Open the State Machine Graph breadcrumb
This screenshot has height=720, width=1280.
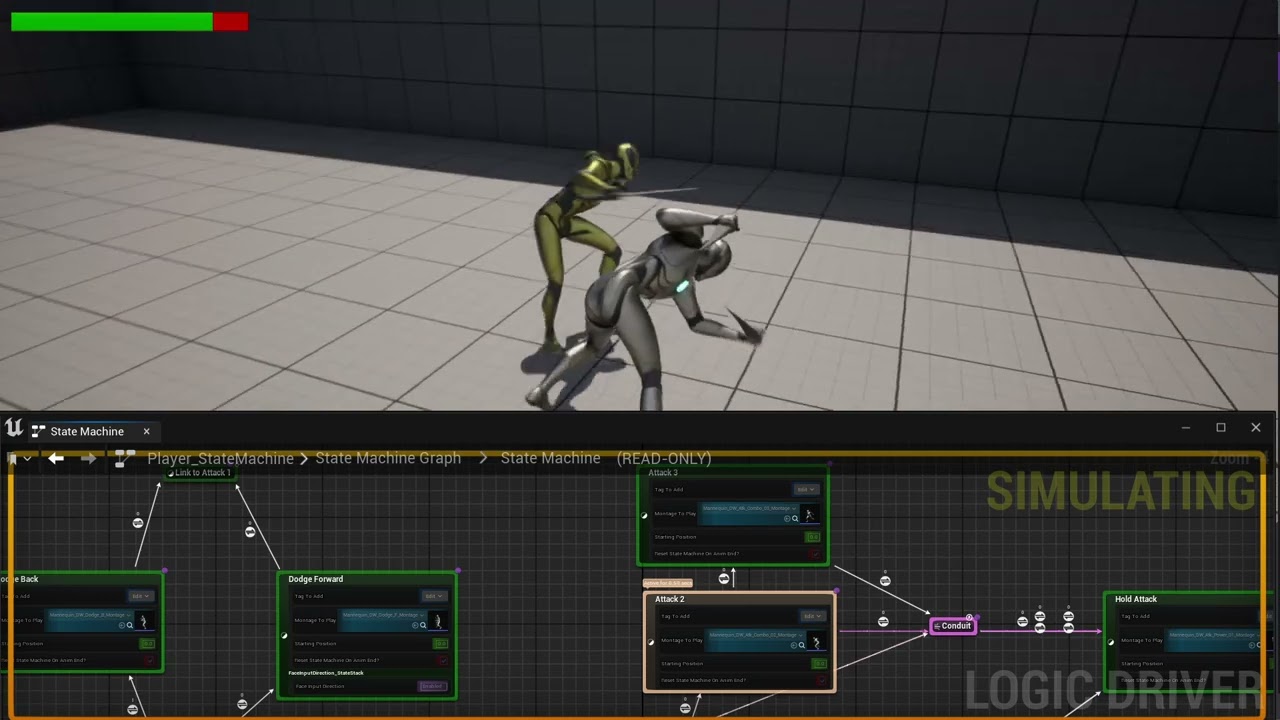[388, 458]
